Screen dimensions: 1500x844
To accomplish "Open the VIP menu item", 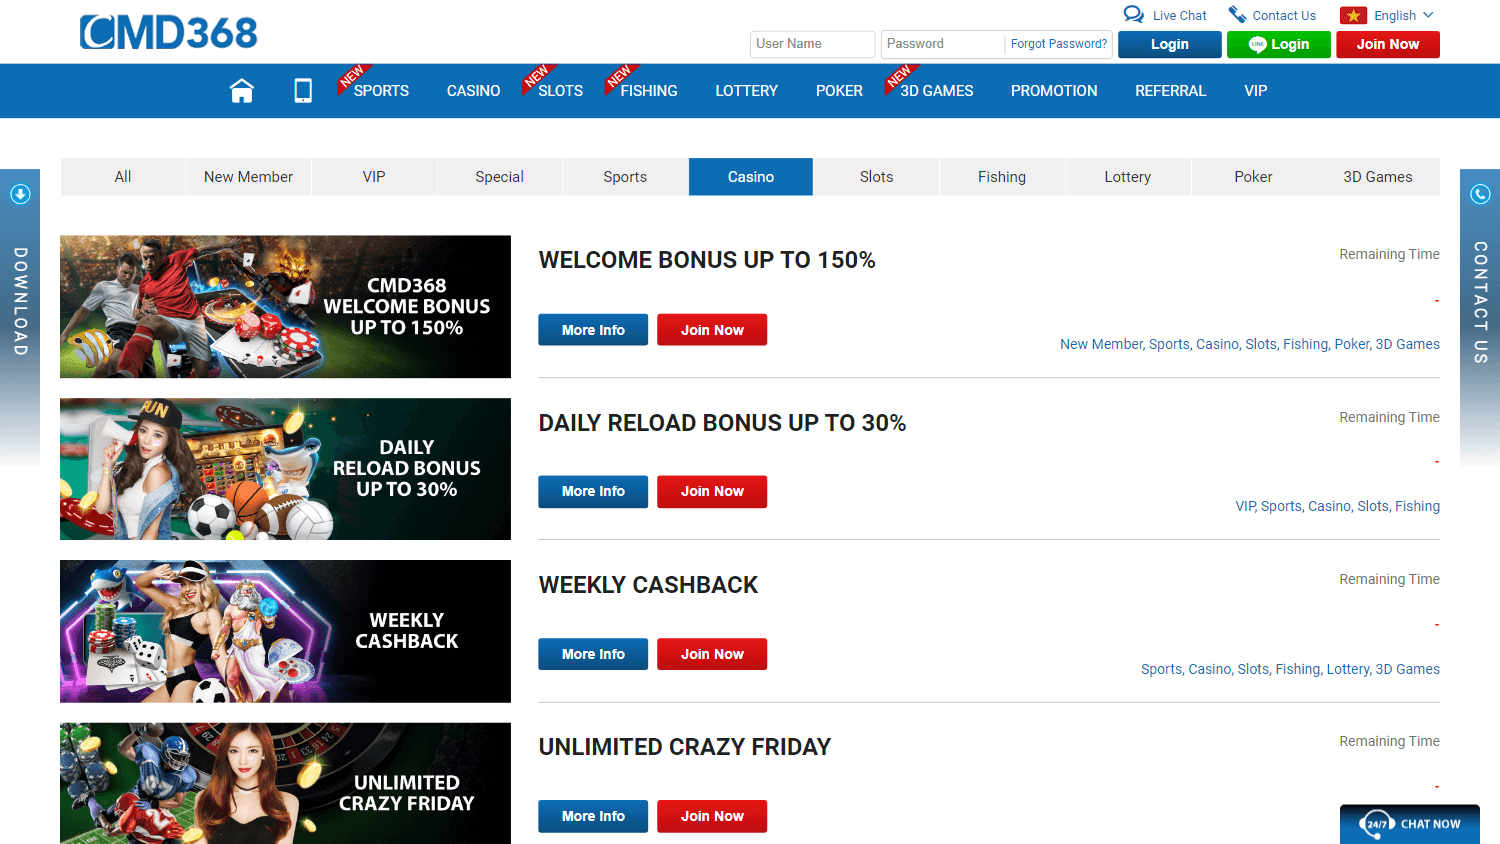I will (1255, 90).
